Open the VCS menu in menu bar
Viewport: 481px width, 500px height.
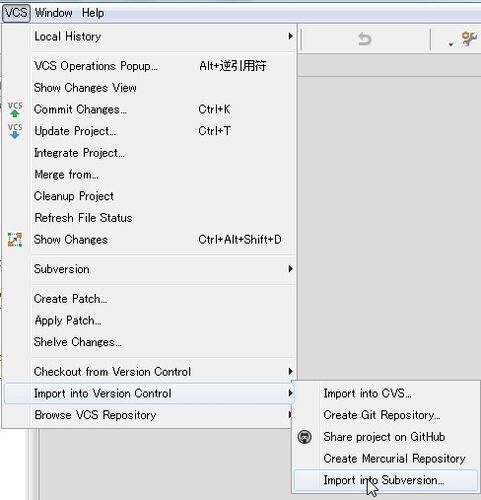[16, 13]
